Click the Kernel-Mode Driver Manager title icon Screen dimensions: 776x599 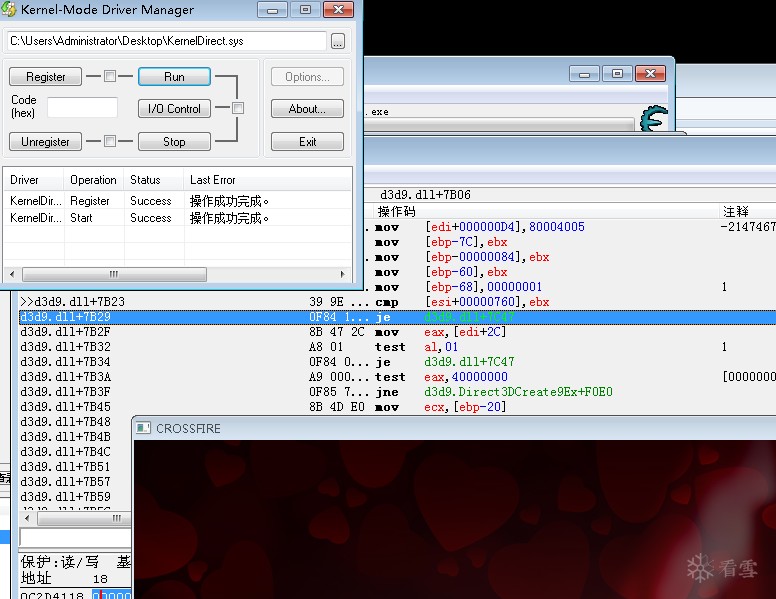[x=8, y=8]
